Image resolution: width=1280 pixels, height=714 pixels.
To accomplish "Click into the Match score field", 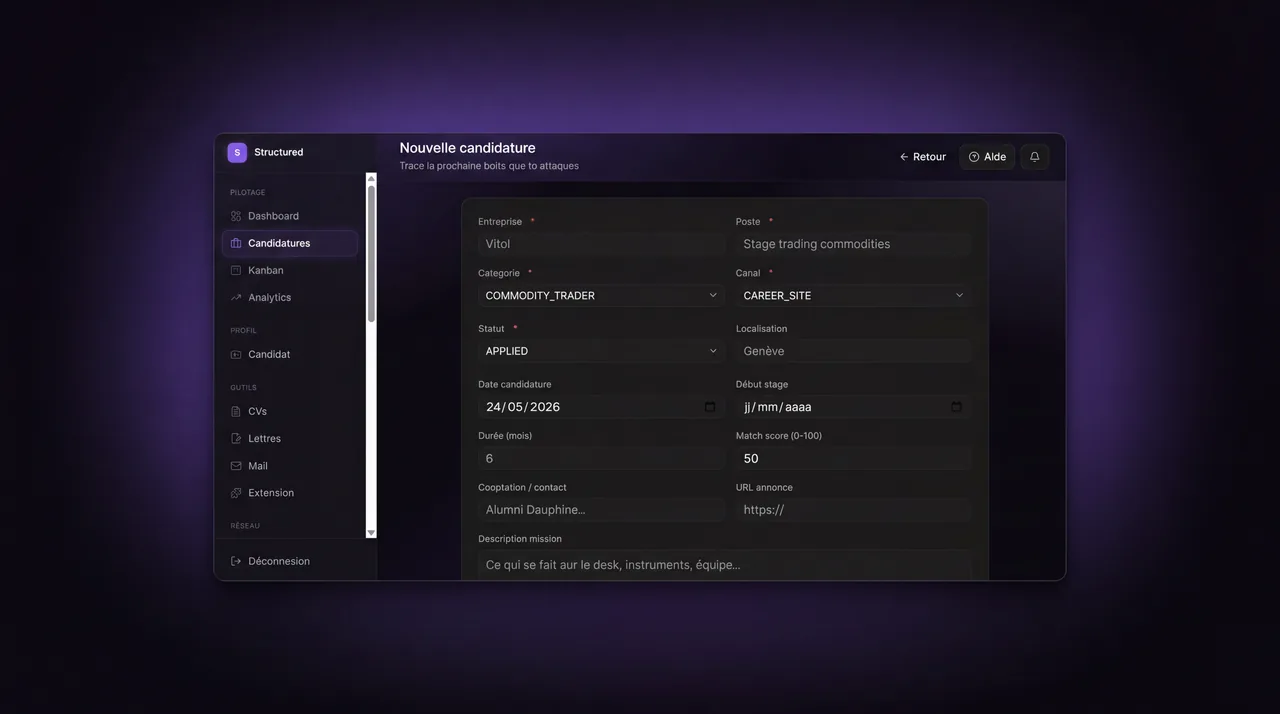I will point(853,458).
